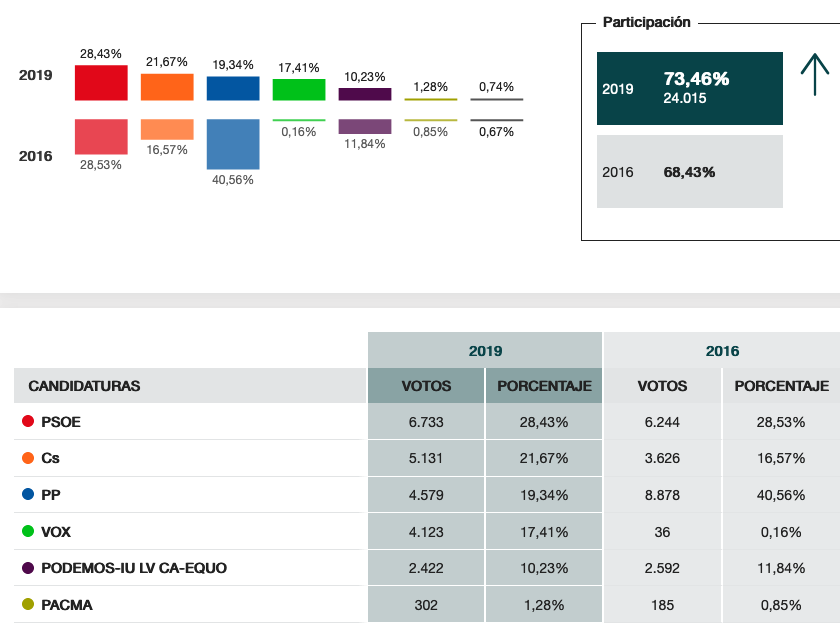Viewport: 840px width, 623px height.
Task: Click the 0,16% label in the bar chart
Action: [x=298, y=132]
